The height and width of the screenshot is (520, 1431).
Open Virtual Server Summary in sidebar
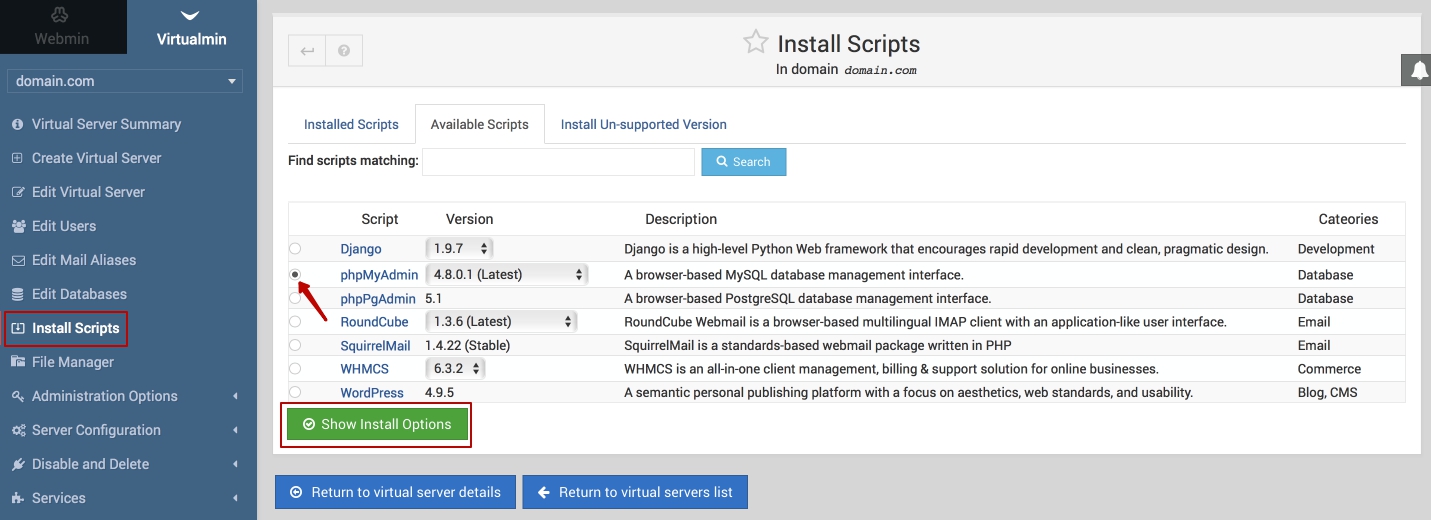coord(106,124)
